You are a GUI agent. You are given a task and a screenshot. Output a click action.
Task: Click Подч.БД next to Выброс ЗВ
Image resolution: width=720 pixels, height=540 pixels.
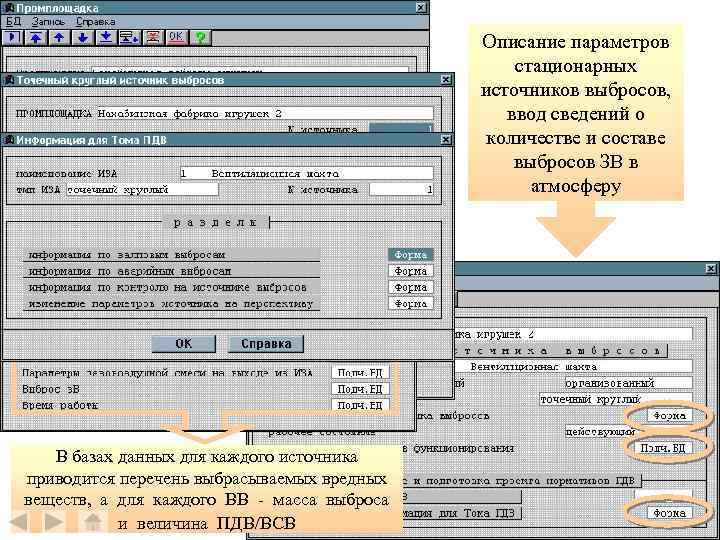click(360, 389)
